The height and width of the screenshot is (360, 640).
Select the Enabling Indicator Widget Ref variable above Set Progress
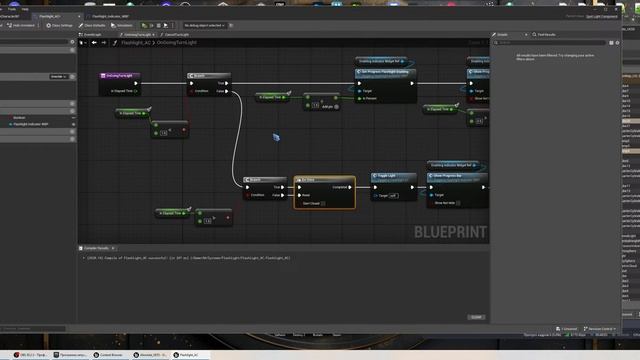[x=381, y=61]
